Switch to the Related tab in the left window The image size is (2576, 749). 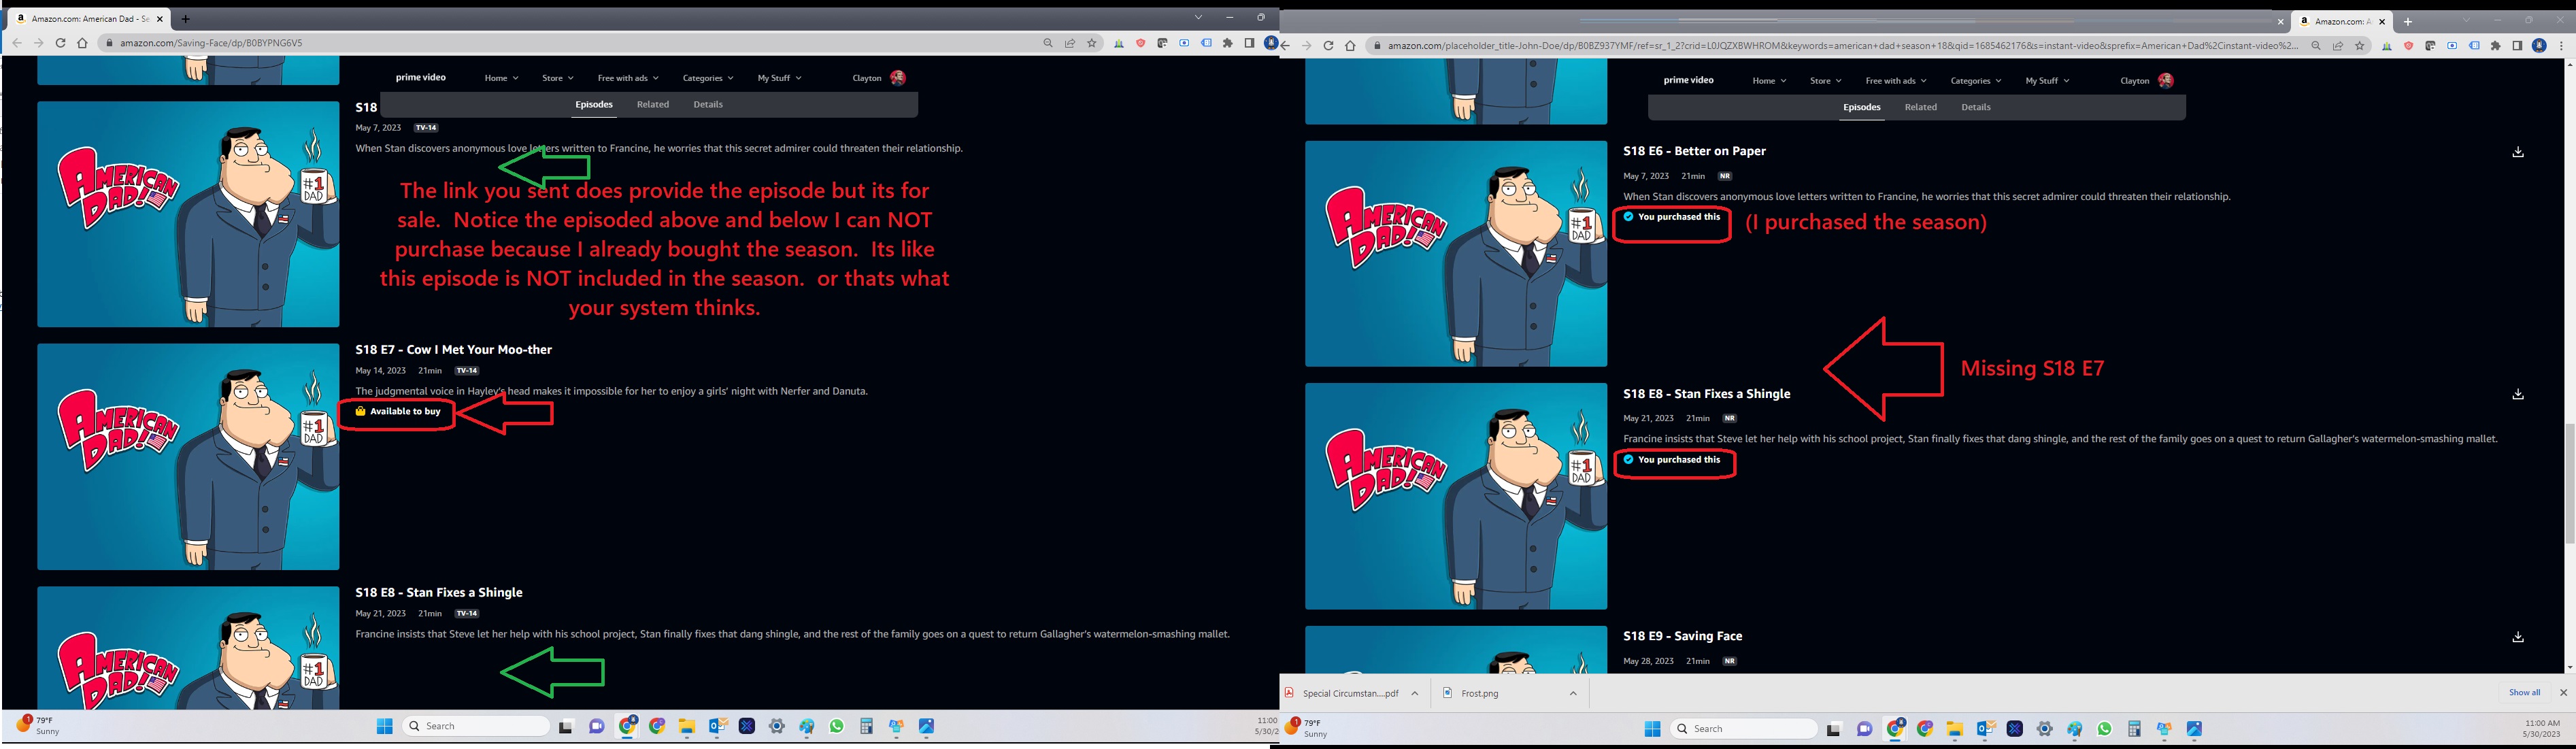[653, 105]
